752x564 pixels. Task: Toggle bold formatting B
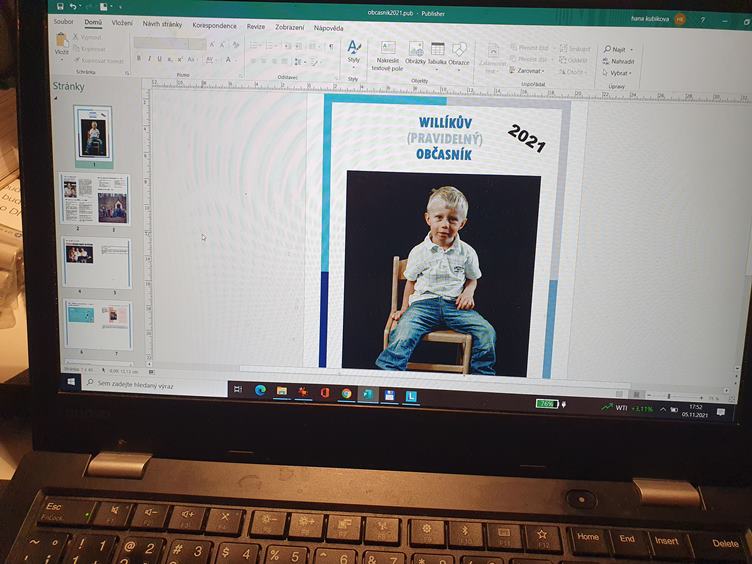point(139,59)
